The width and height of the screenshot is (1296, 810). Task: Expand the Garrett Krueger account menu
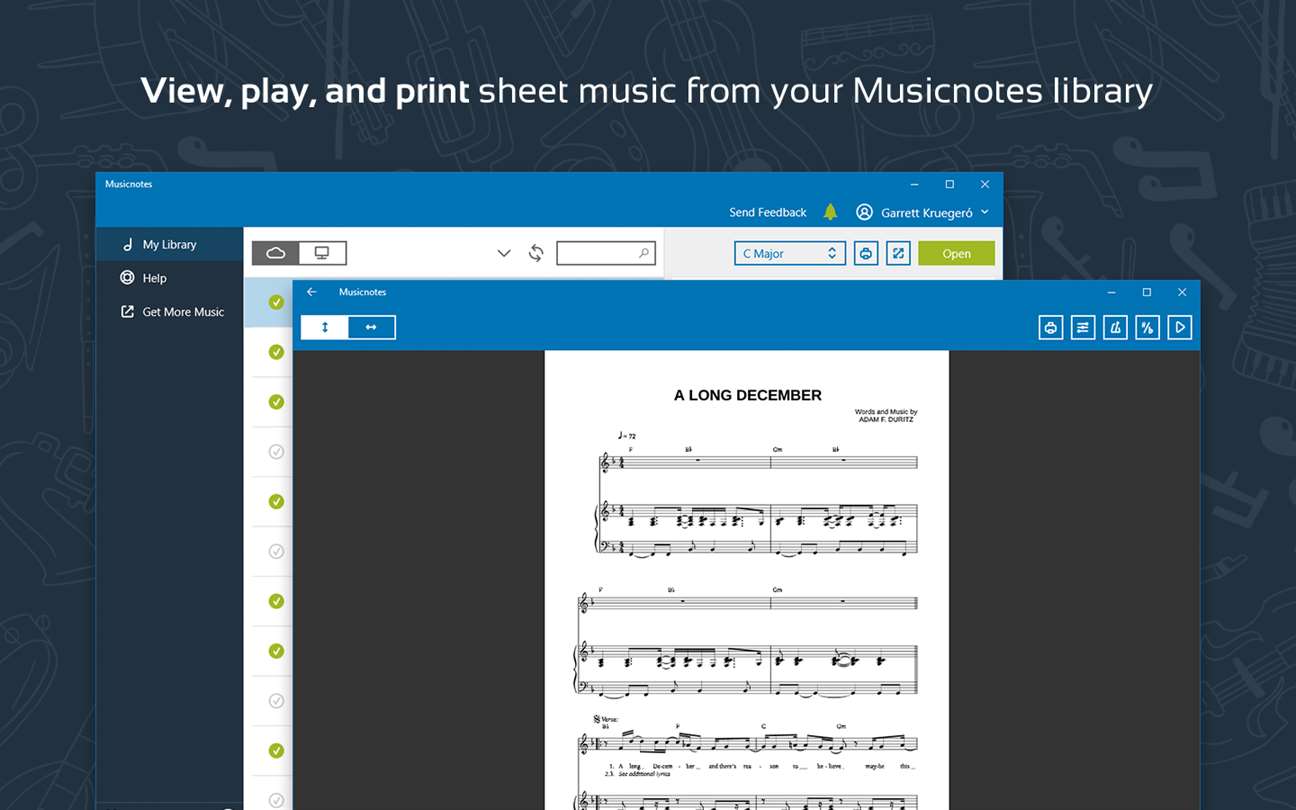coord(922,212)
